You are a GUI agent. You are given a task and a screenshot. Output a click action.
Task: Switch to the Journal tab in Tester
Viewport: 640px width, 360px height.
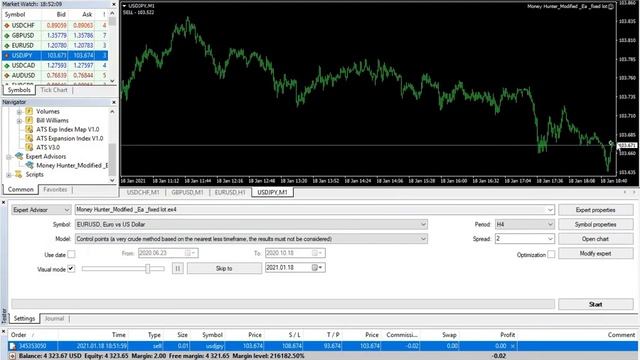click(54, 318)
